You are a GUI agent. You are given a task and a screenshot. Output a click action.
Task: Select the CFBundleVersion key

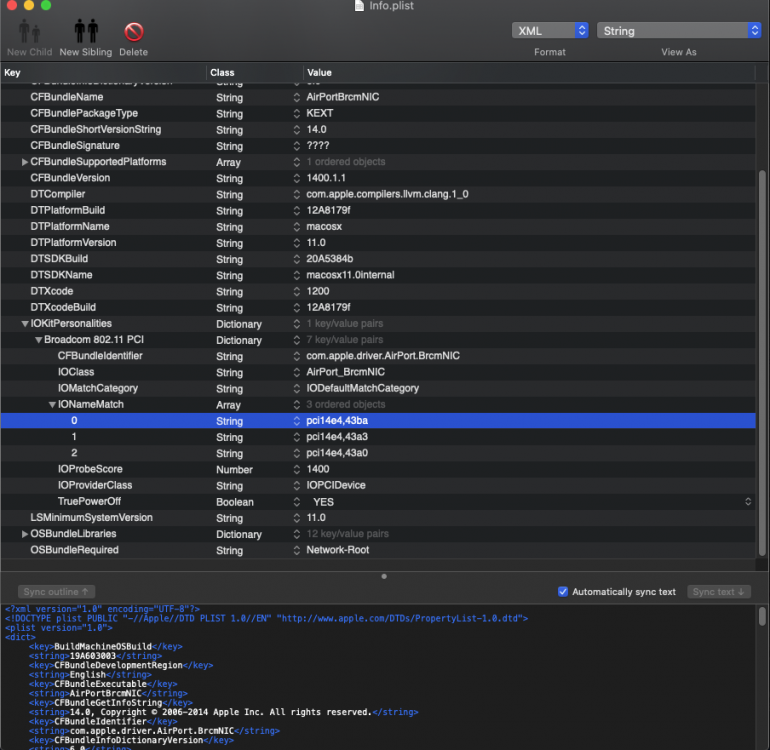click(x=70, y=178)
